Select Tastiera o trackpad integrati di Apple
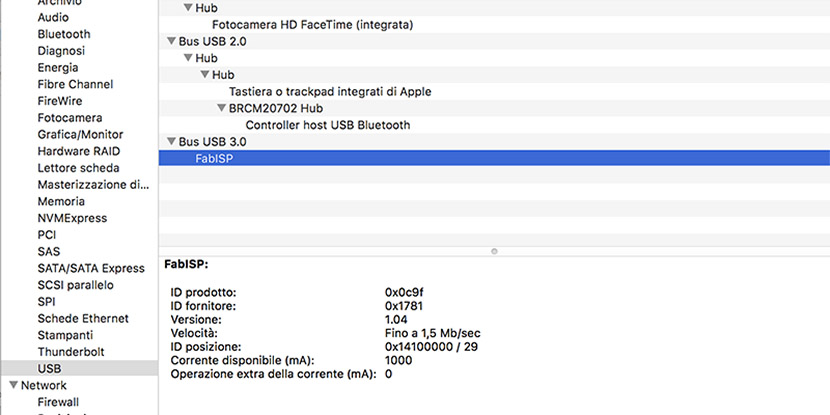830x415 pixels. point(330,92)
